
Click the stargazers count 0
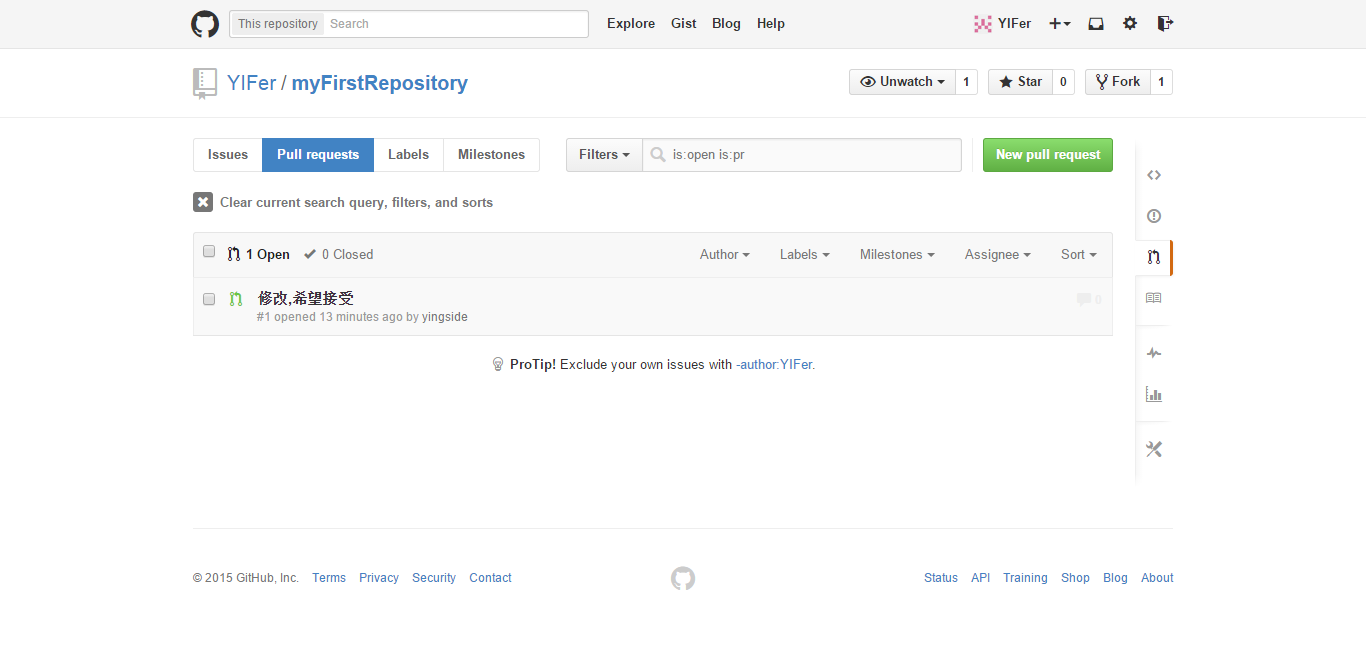[1063, 82]
